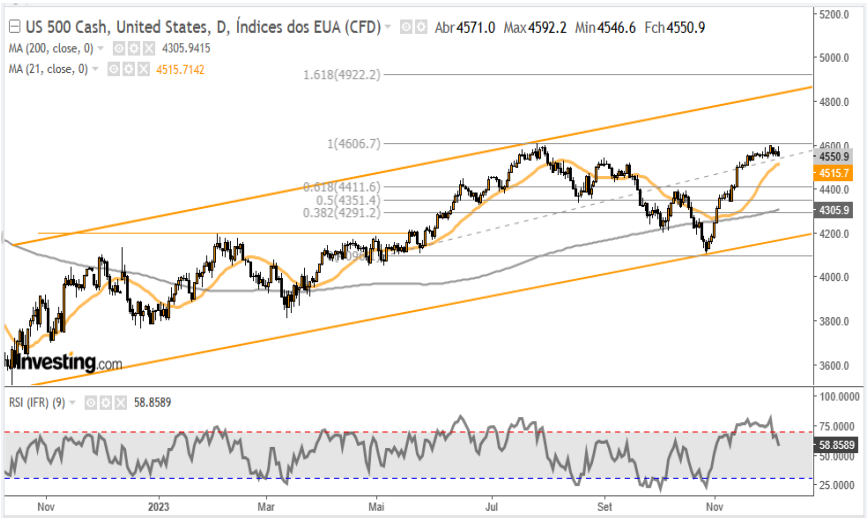867x519 pixels.
Task: Click the 4550.9 last price axis label
Action: (x=833, y=158)
